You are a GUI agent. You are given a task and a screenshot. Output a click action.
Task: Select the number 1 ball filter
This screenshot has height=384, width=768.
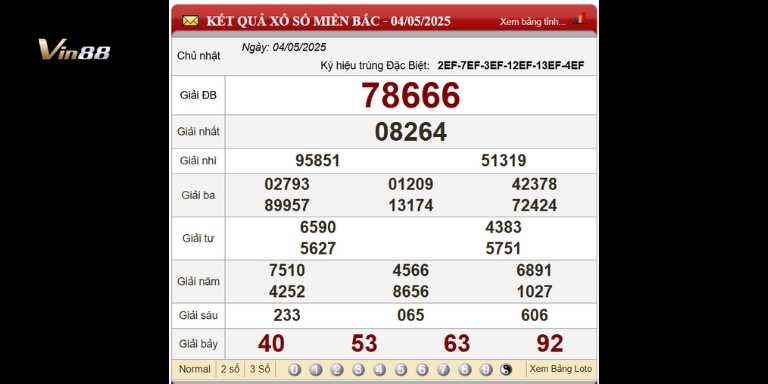point(315,370)
